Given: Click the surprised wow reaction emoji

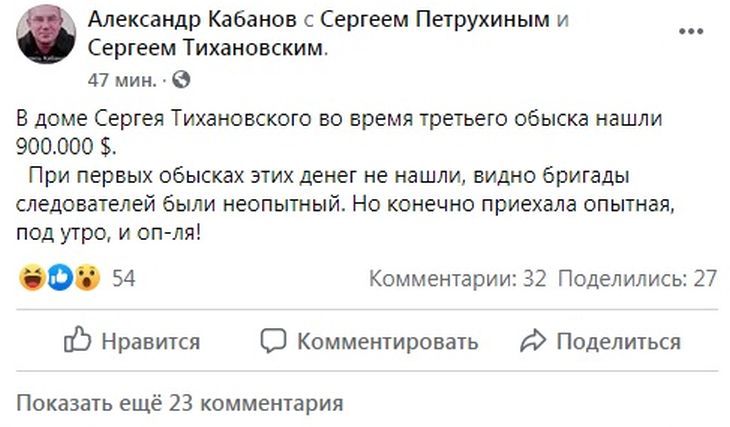Looking at the screenshot, I should coord(87,279).
